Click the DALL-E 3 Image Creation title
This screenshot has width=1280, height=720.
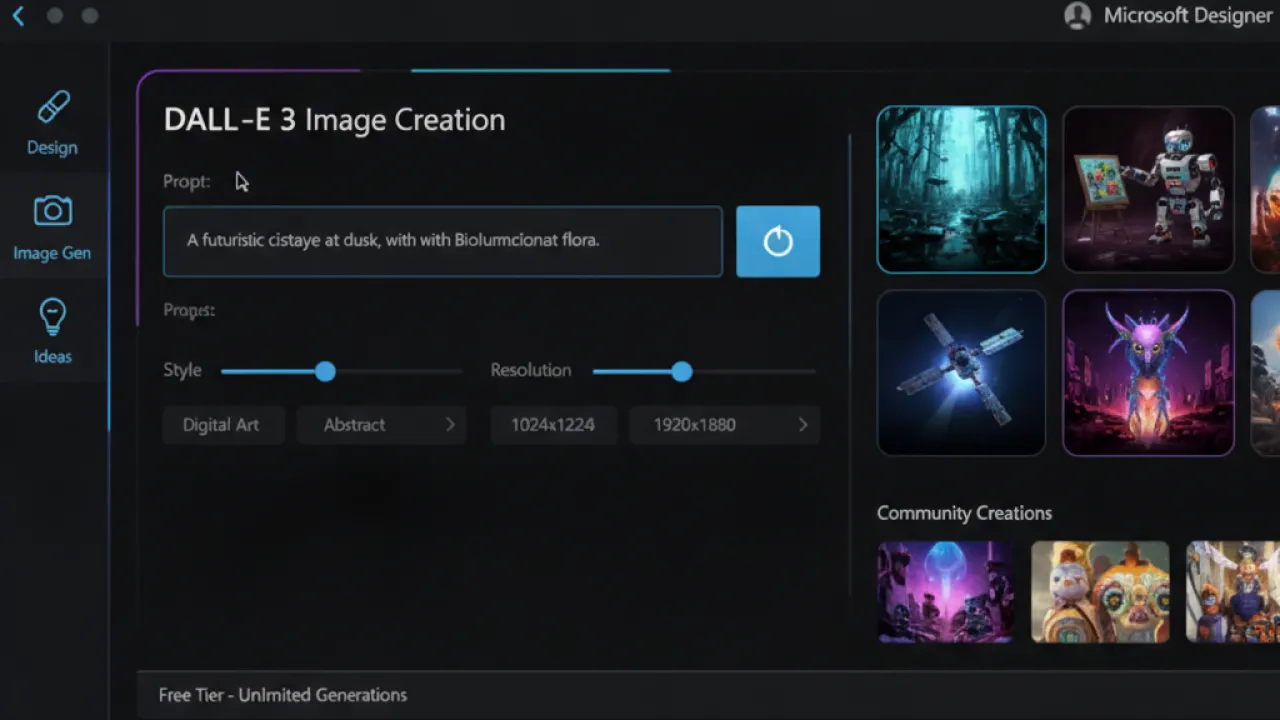(334, 120)
